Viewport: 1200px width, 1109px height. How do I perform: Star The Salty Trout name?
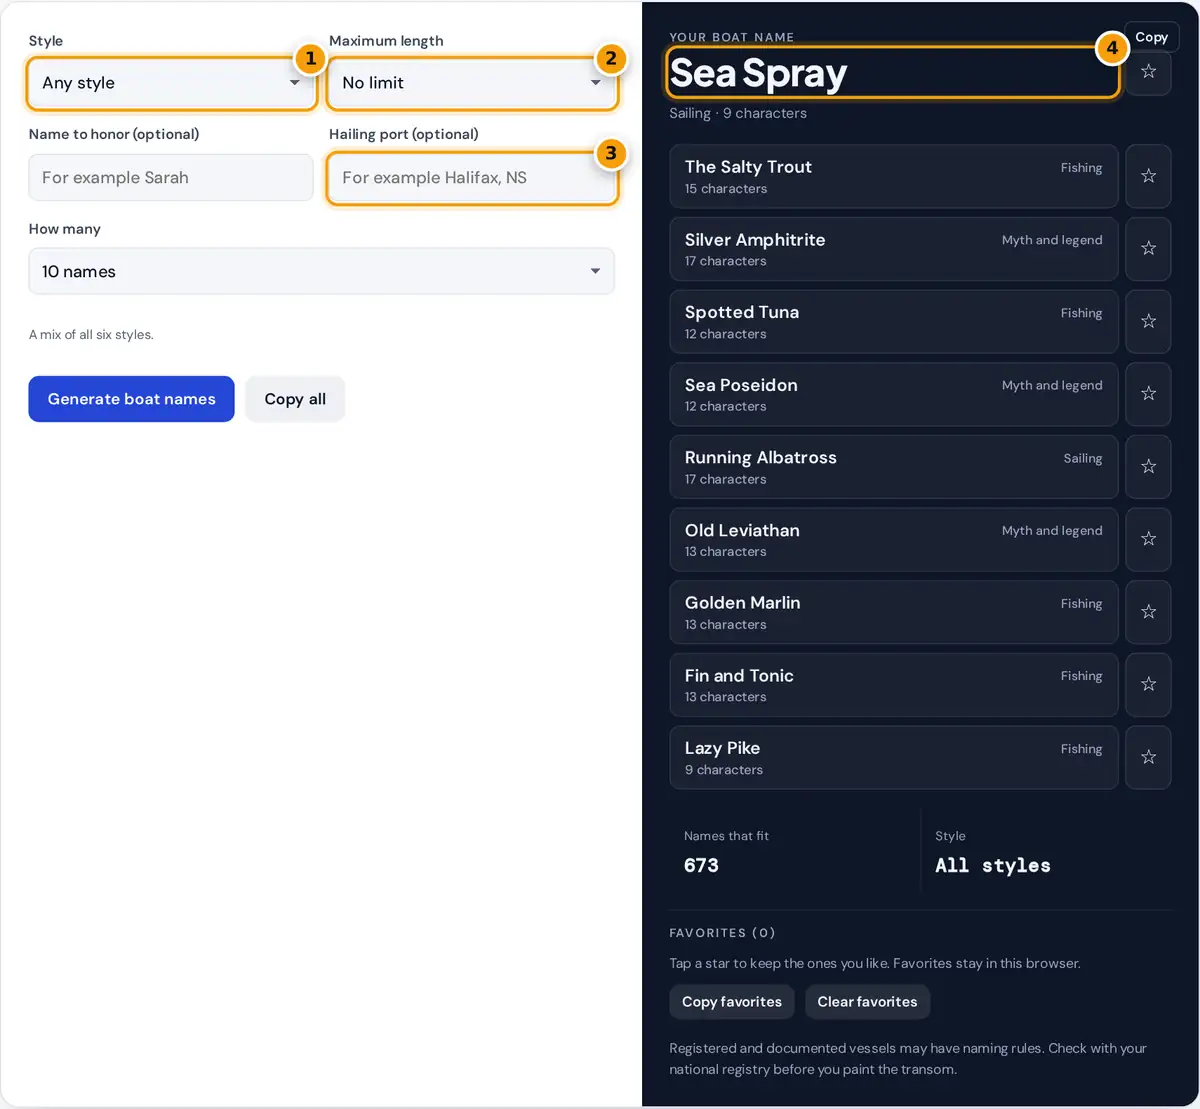tap(1148, 176)
